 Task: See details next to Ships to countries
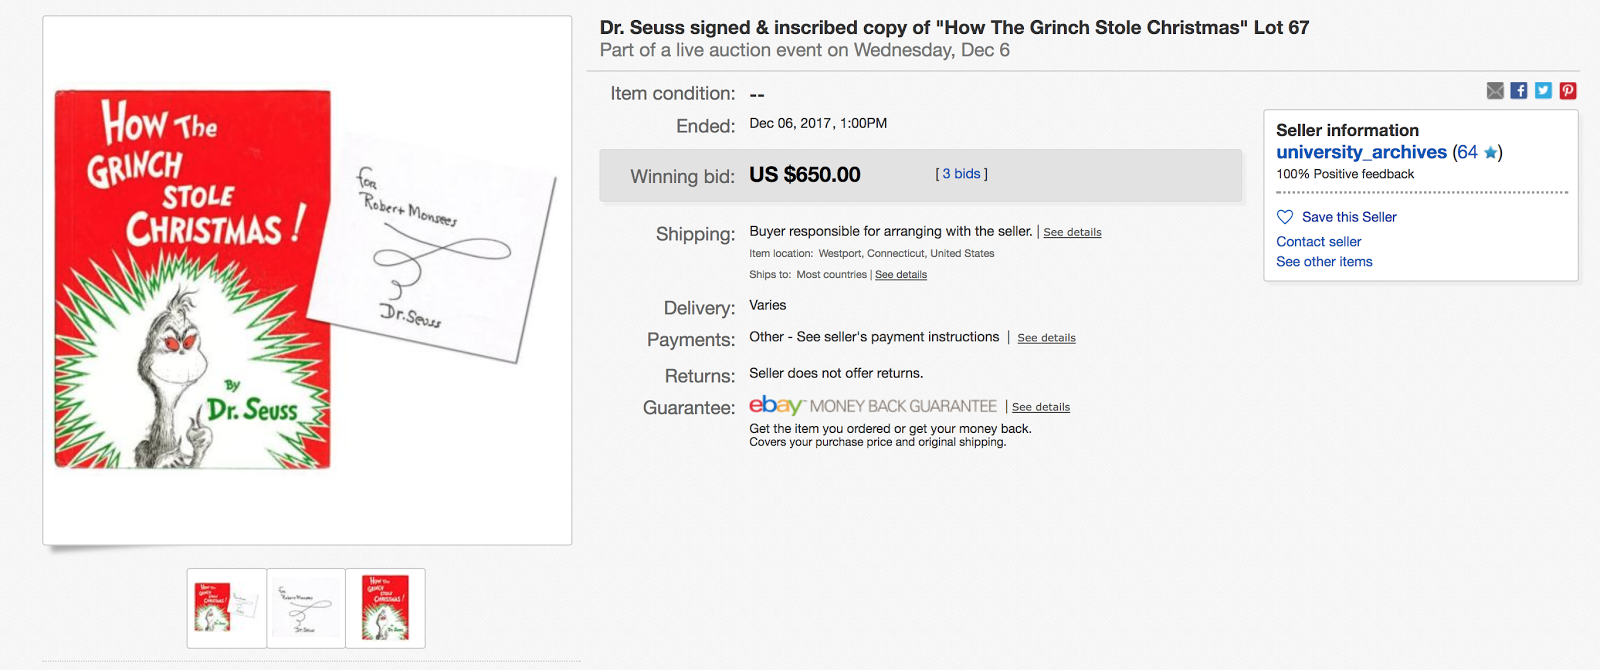coord(900,275)
